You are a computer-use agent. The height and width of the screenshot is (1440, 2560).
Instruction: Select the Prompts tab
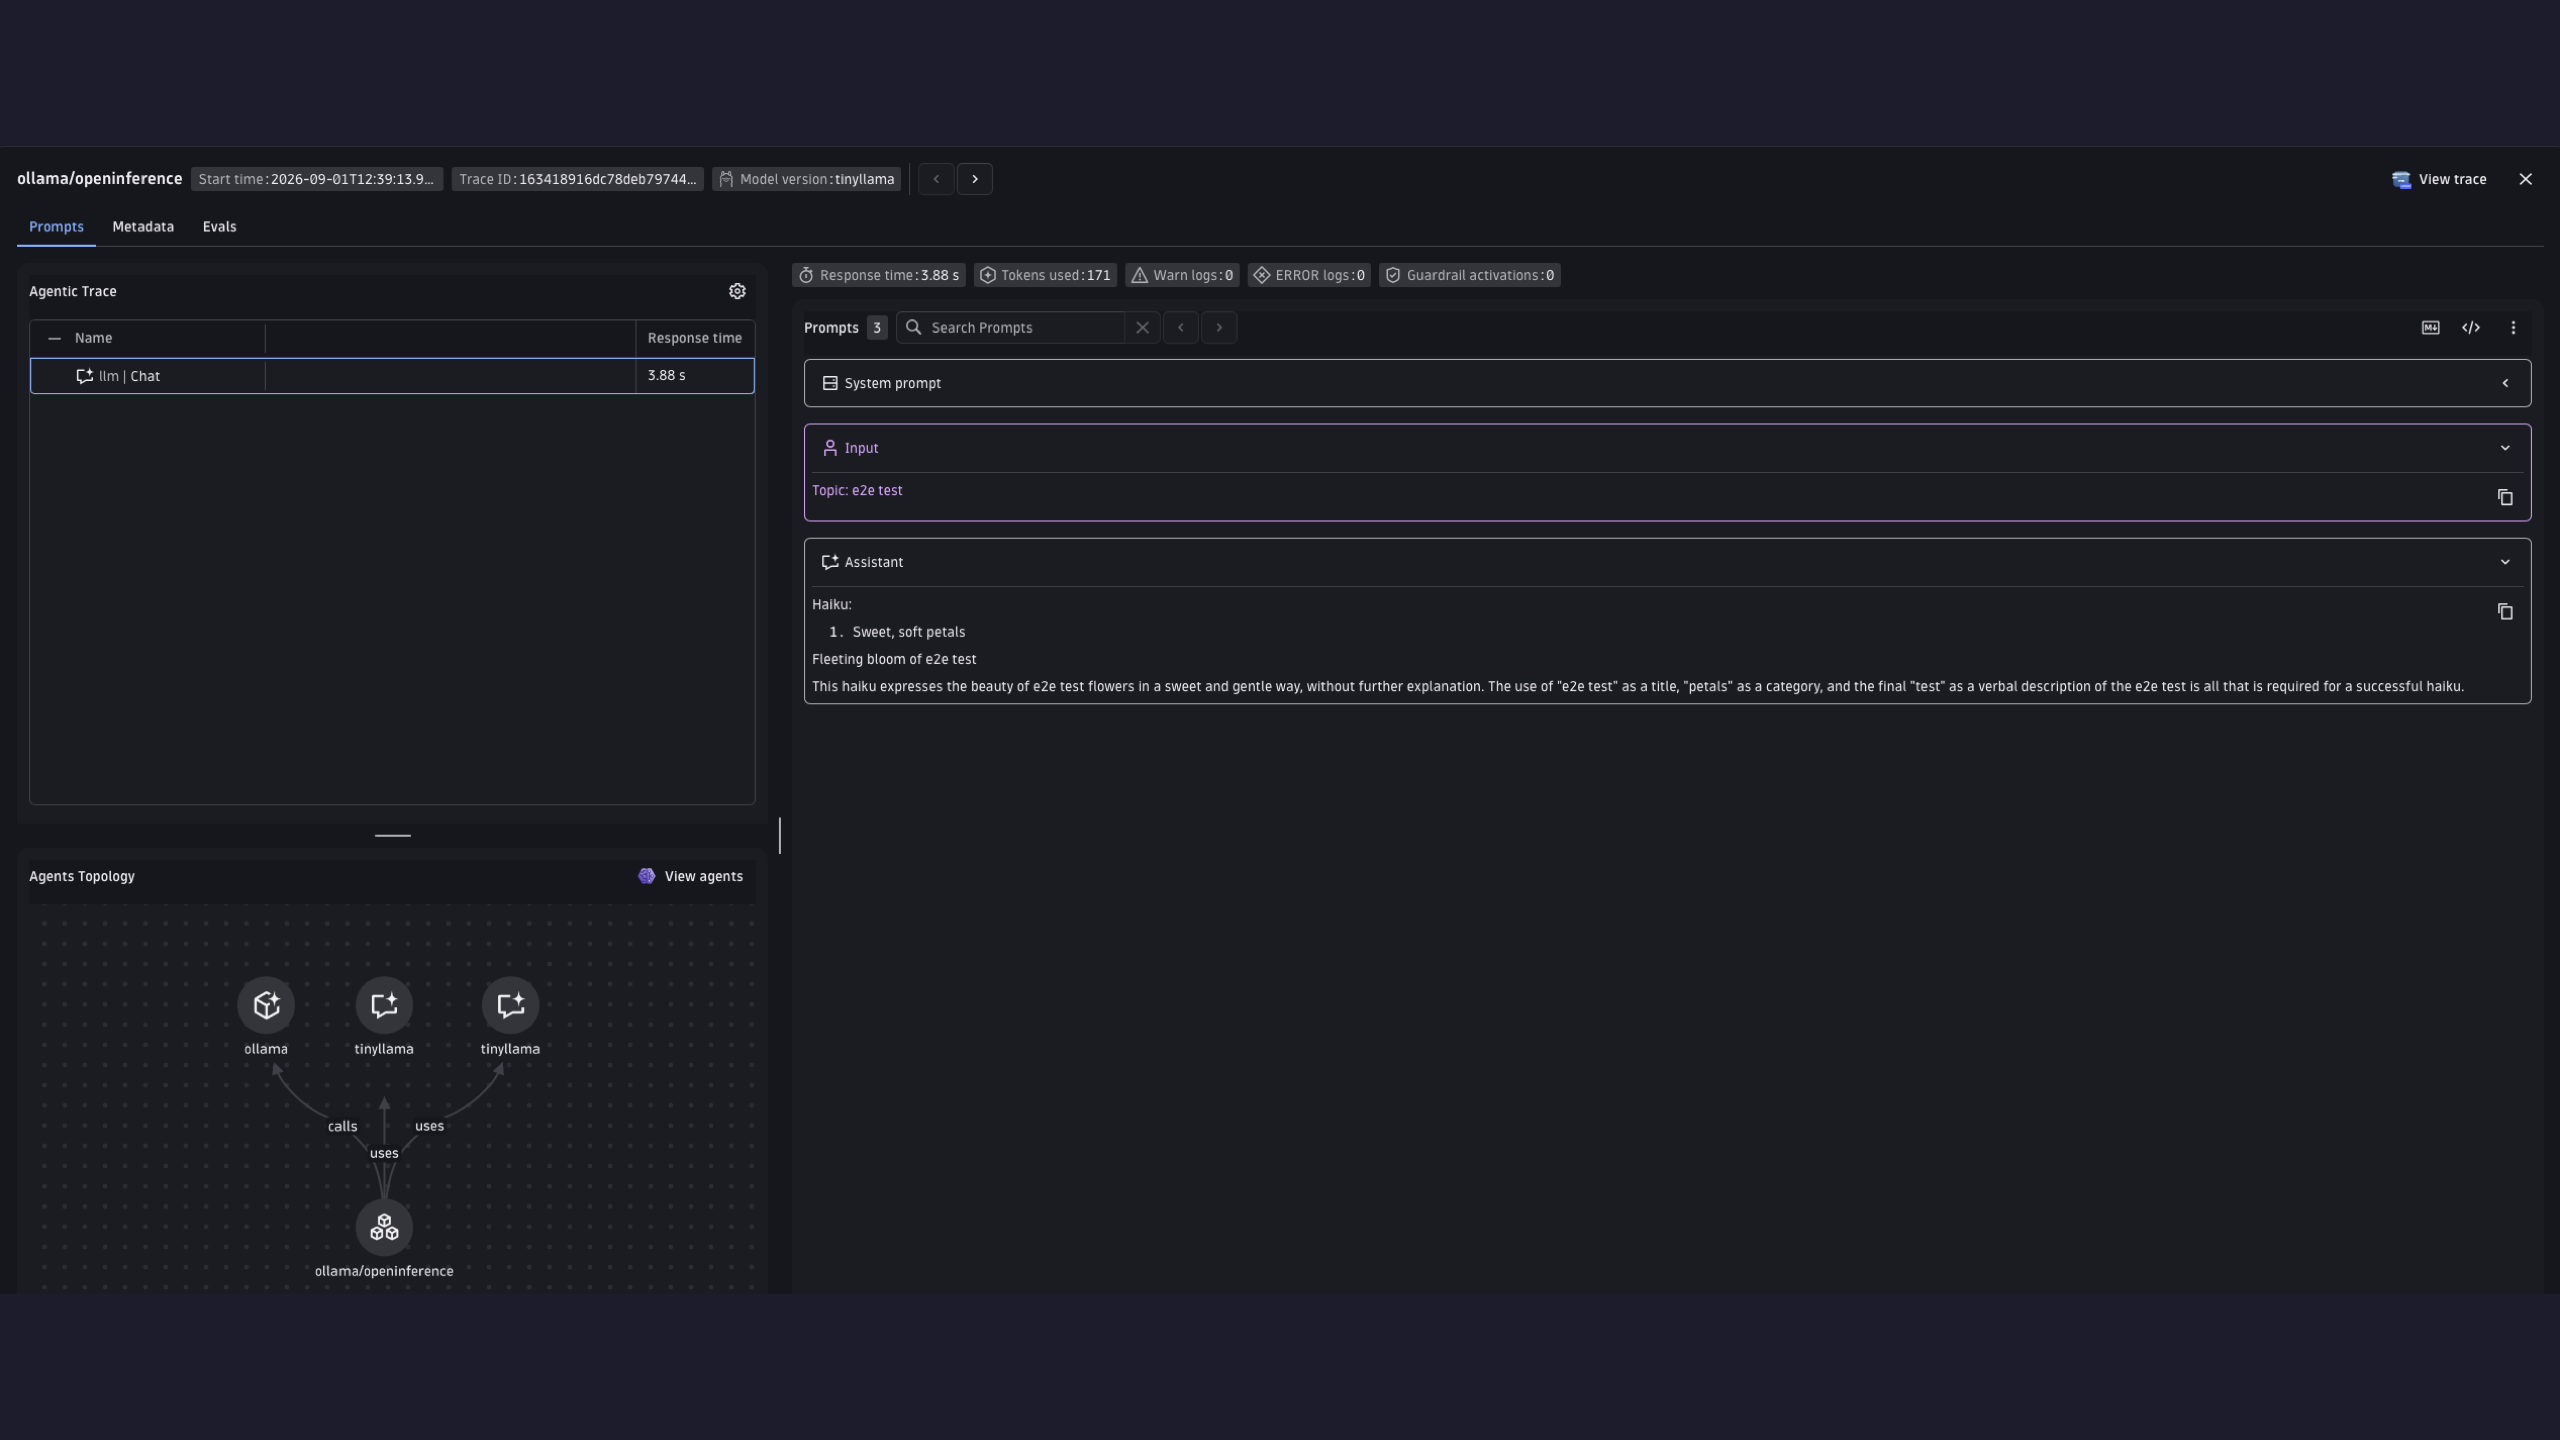point(56,227)
